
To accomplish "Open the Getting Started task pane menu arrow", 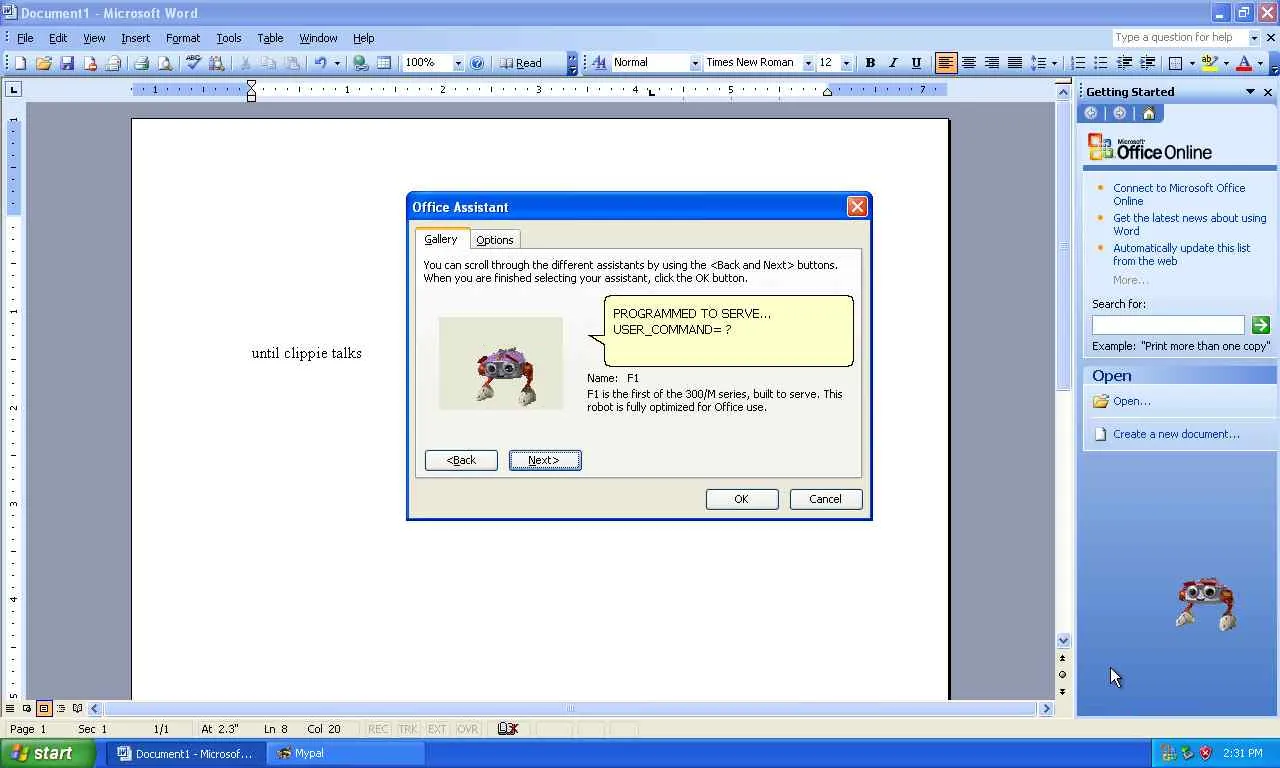I will tap(1250, 92).
